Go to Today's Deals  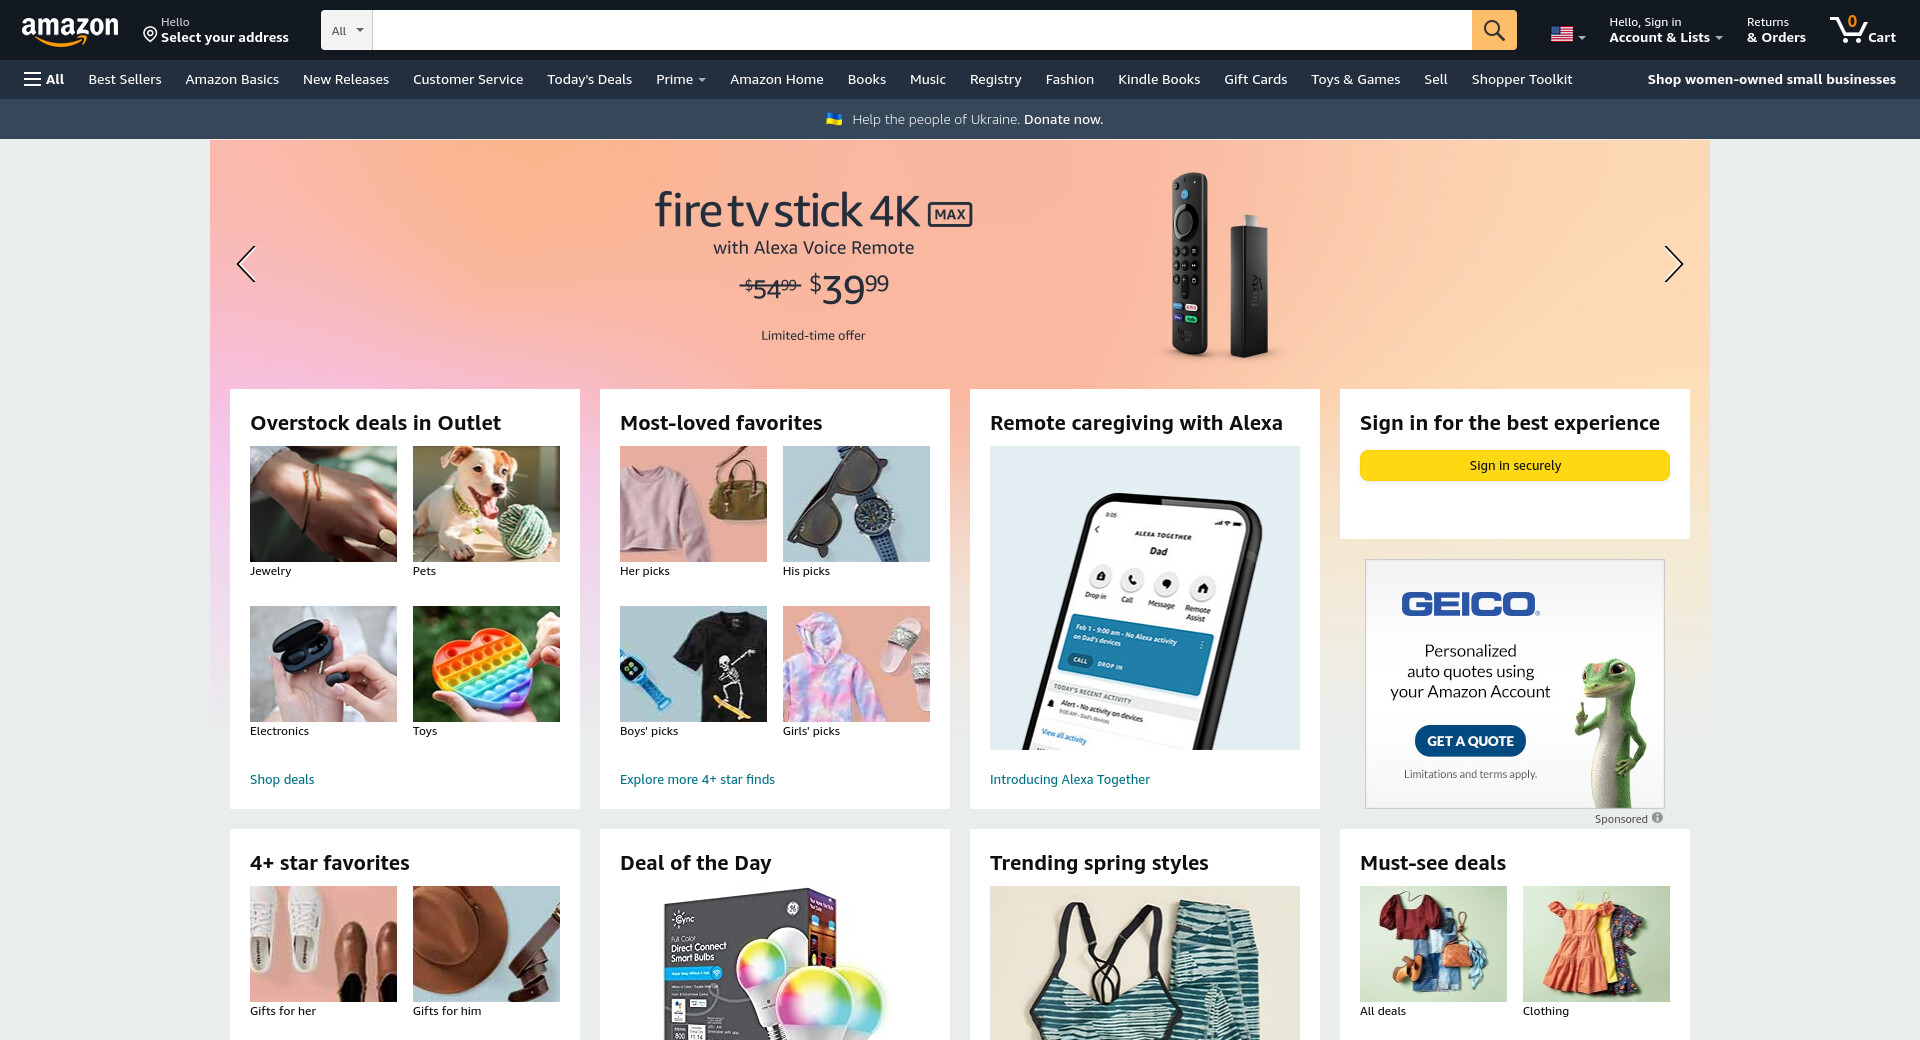click(x=589, y=79)
